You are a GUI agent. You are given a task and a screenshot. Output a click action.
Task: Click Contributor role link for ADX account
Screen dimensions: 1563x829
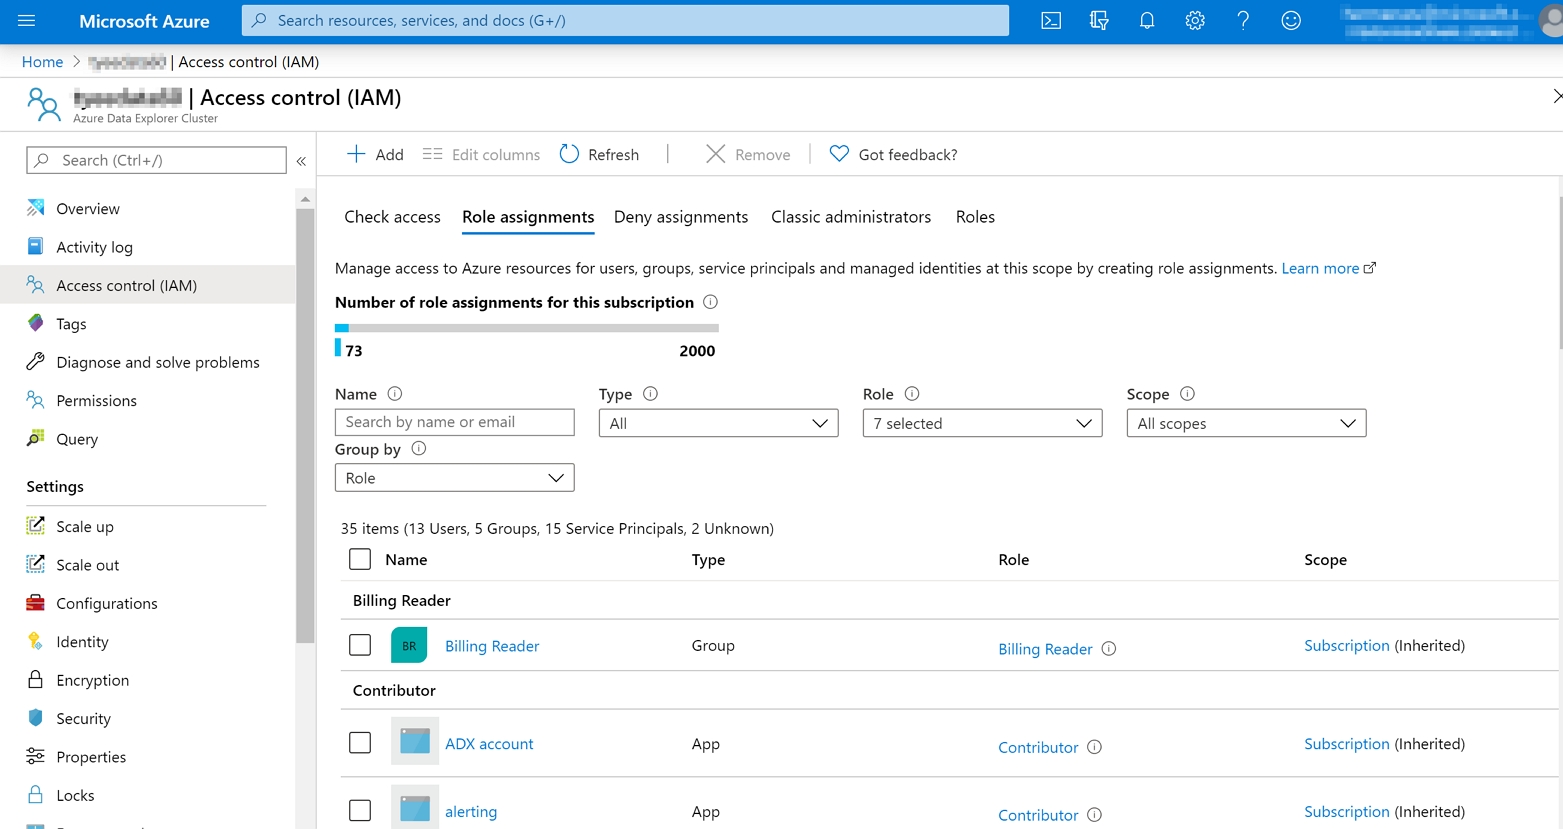[x=1038, y=747]
